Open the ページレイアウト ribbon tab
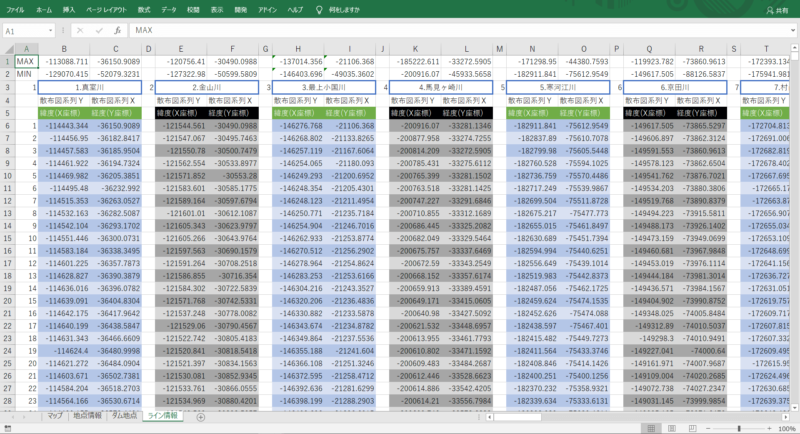 click(x=106, y=8)
